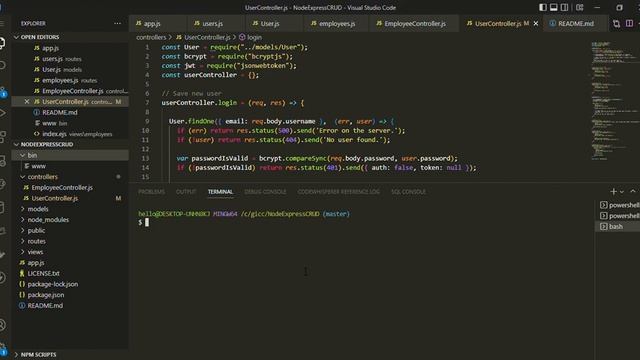Open the customize layout icon
The width and height of the screenshot is (640, 360).
point(580,7)
